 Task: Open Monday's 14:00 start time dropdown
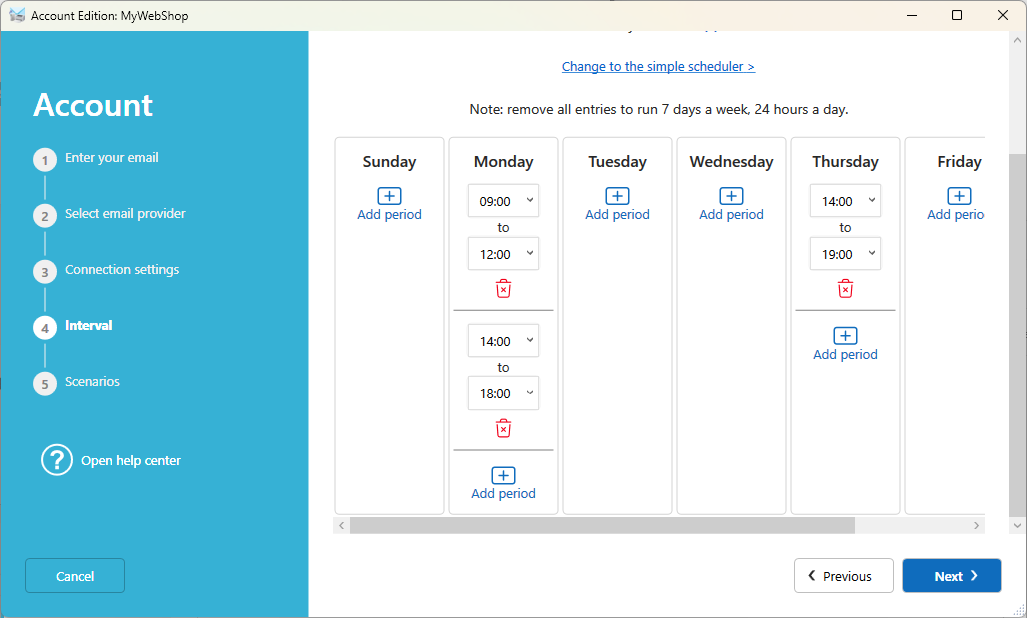pyautogui.click(x=503, y=341)
